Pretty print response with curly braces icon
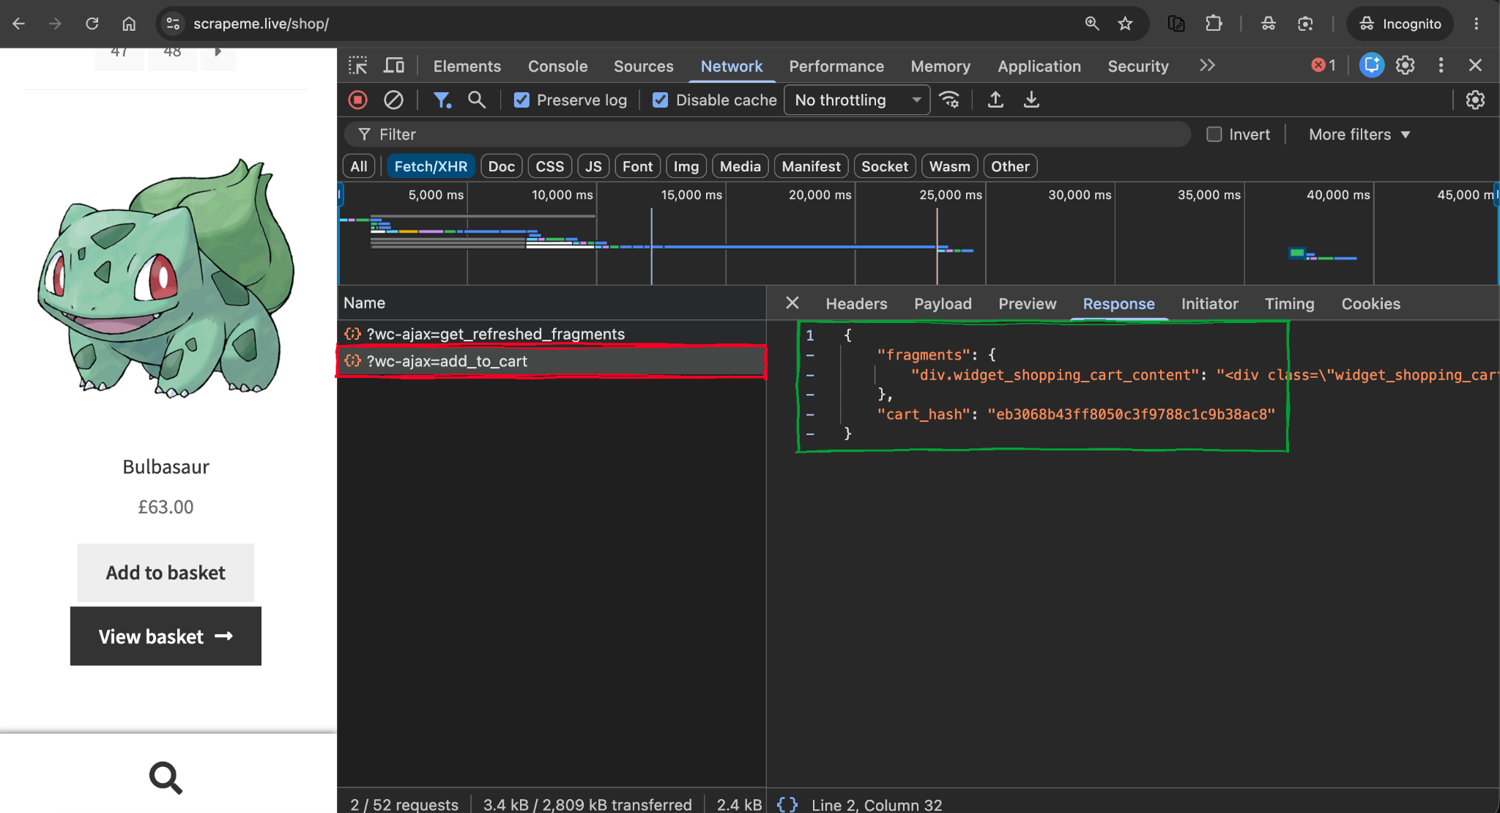Image resolution: width=1500 pixels, height=813 pixels. [x=787, y=804]
